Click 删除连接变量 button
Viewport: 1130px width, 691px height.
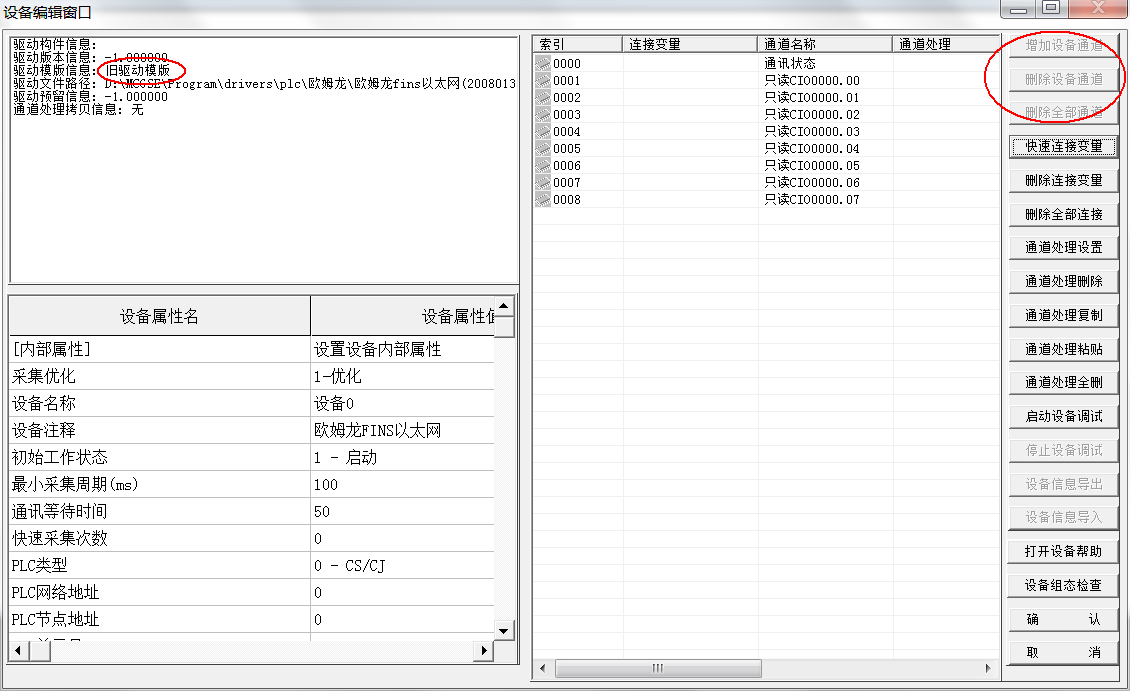tap(1063, 180)
